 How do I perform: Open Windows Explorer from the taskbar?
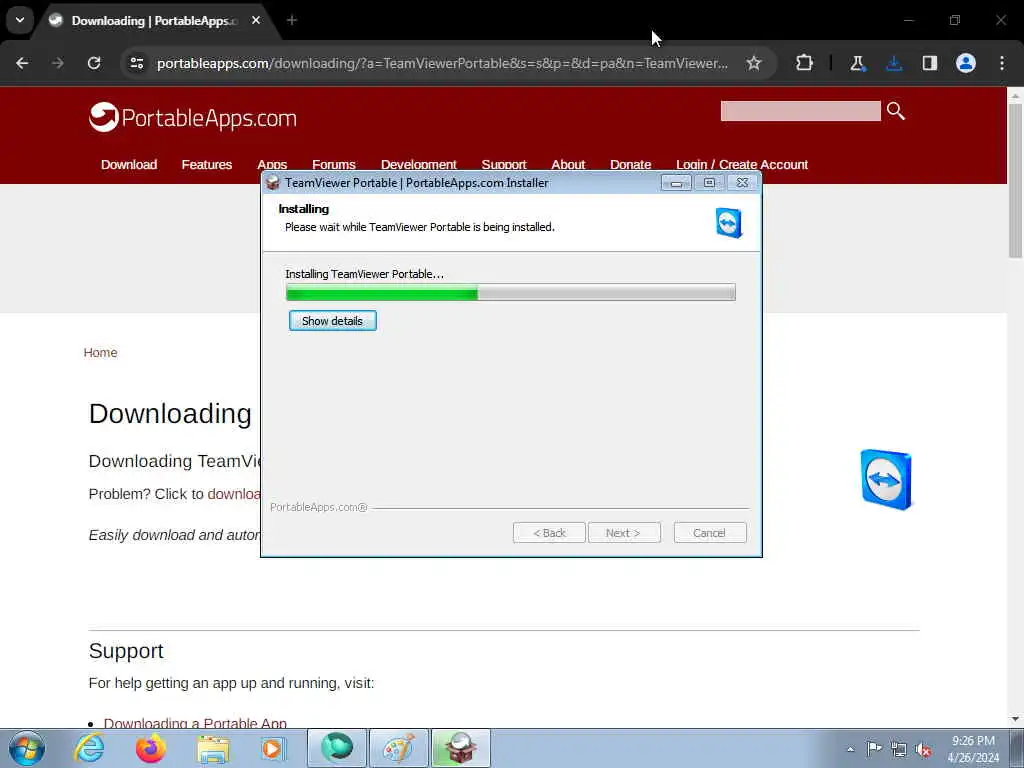pos(213,748)
